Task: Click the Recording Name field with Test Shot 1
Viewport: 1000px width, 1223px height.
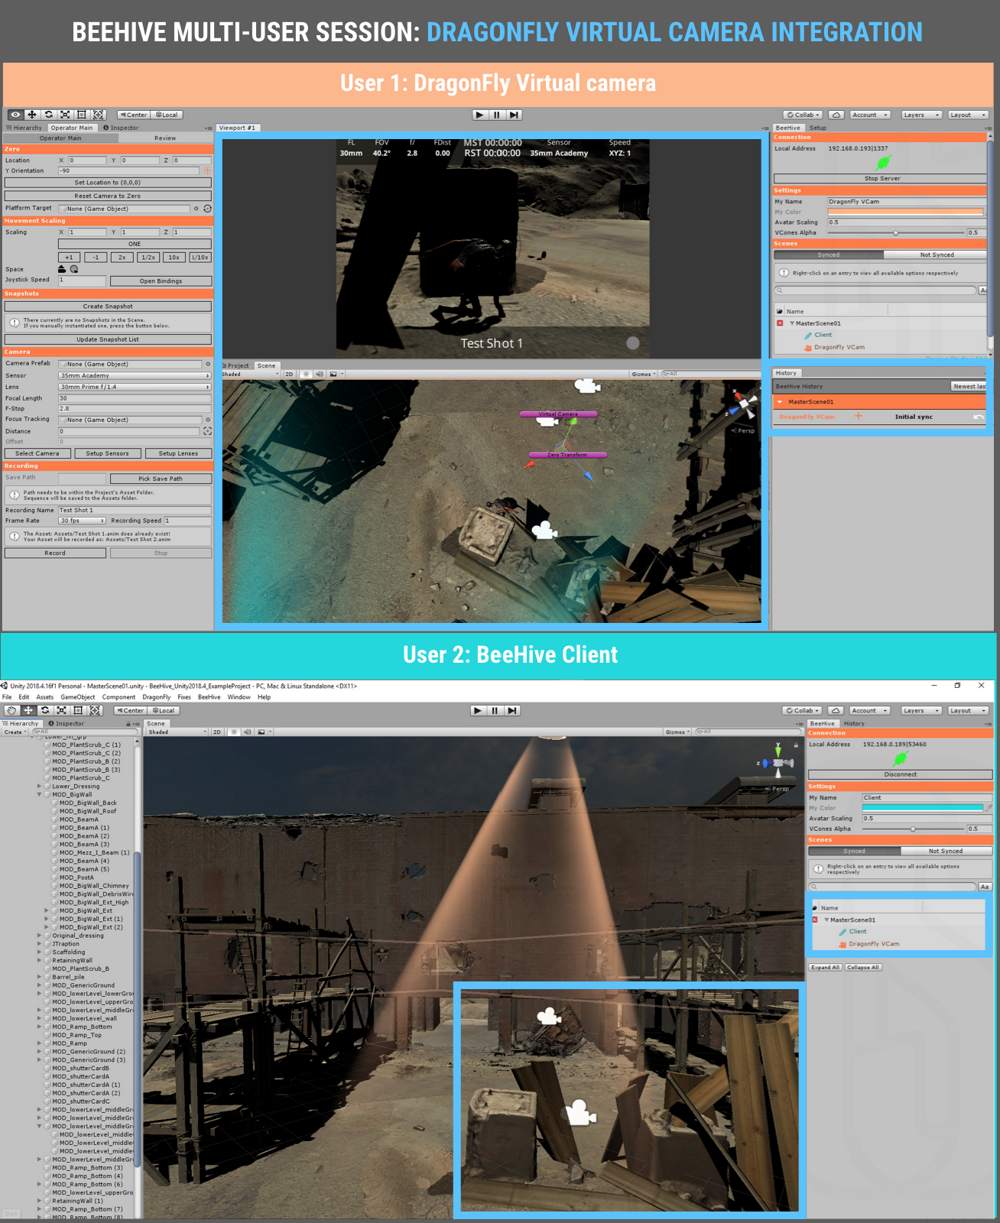Action: [x=134, y=510]
